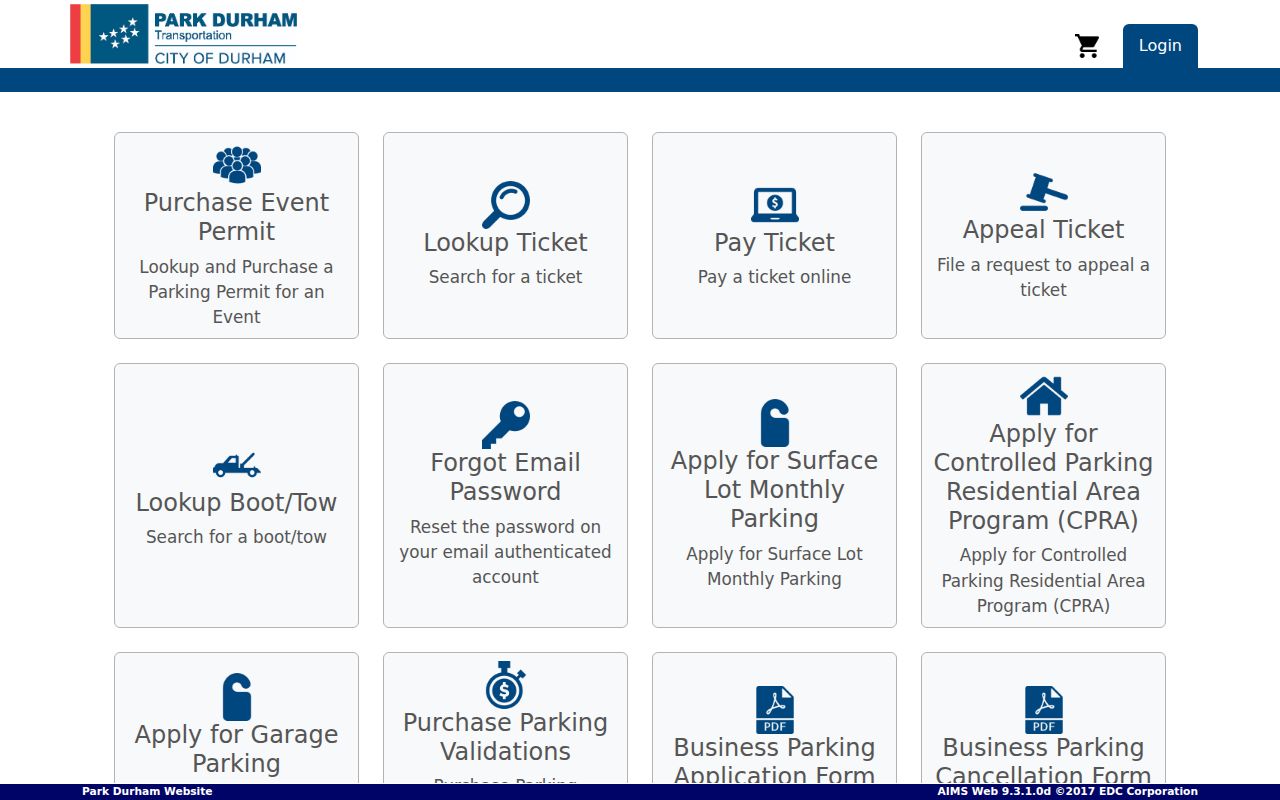Open the Appeal Ticket heading
Screen dimensions: 1280x800
pyautogui.click(x=1044, y=229)
